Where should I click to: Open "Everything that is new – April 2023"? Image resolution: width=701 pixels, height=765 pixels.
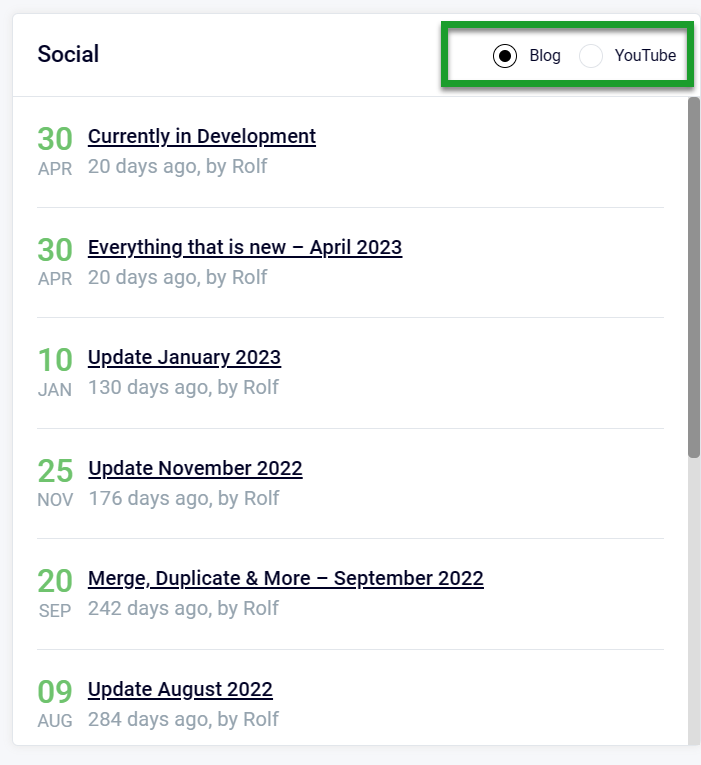point(245,247)
